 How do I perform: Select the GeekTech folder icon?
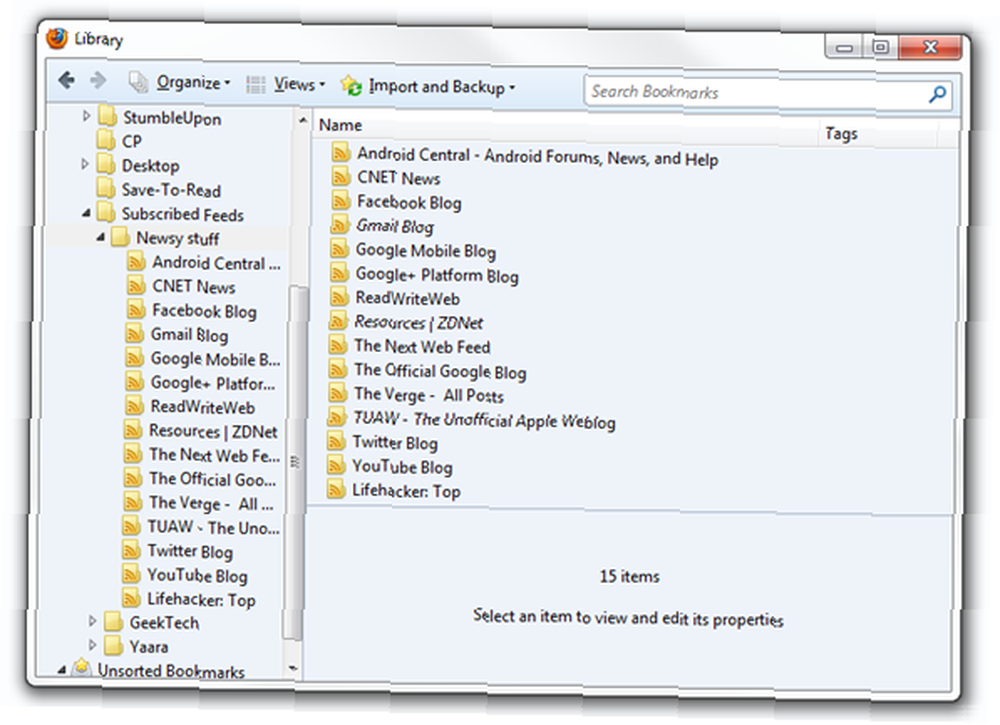(114, 621)
